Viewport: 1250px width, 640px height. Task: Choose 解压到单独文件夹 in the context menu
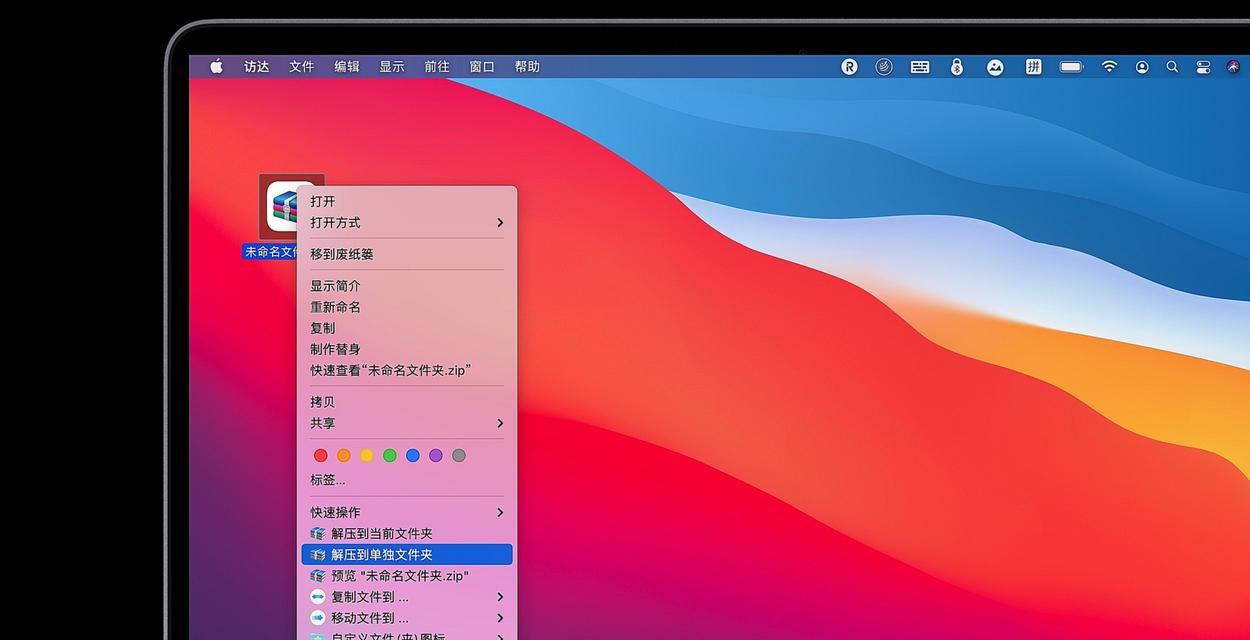[x=407, y=554]
